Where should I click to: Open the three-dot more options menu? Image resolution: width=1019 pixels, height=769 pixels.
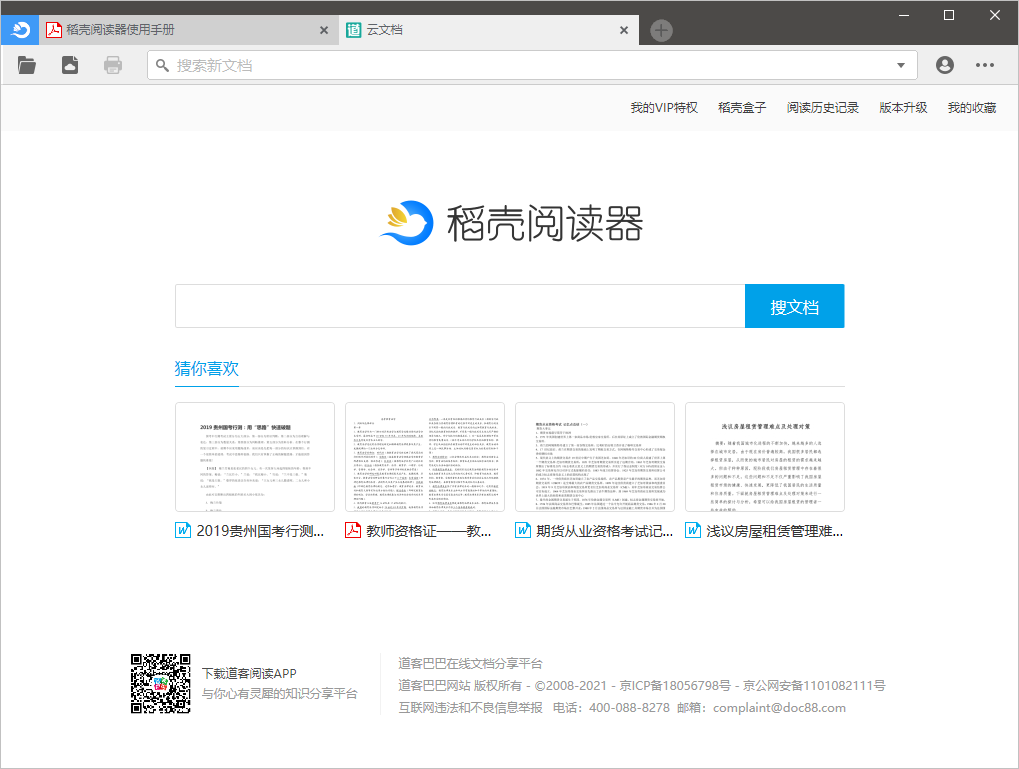point(985,65)
